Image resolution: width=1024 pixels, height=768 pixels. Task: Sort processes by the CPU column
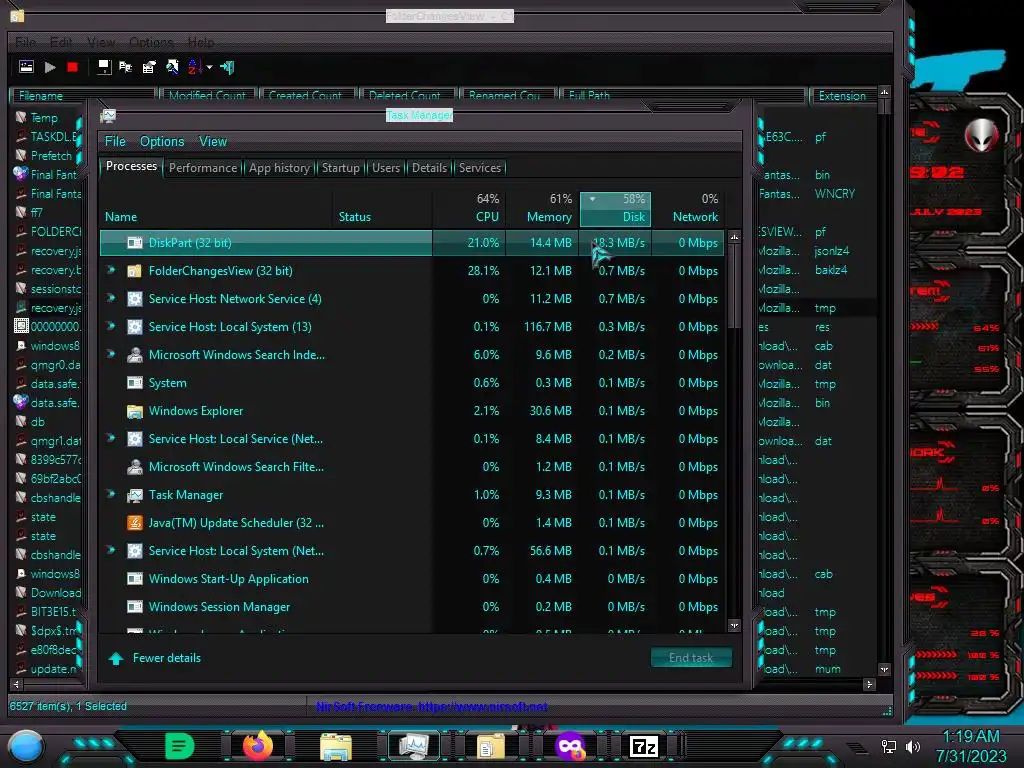click(469, 208)
